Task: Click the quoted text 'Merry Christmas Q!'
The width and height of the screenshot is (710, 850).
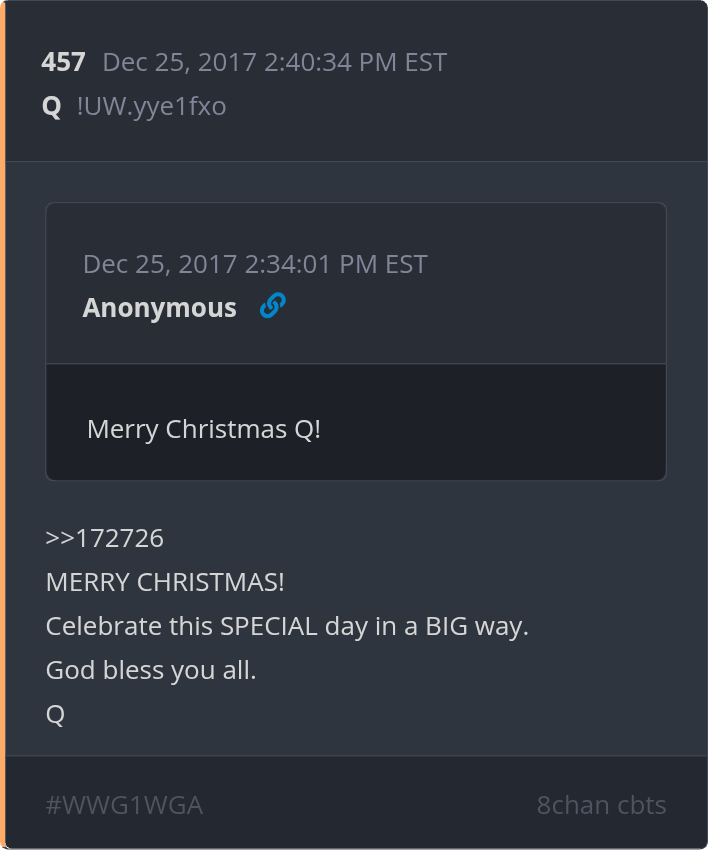Action: pyautogui.click(x=204, y=429)
